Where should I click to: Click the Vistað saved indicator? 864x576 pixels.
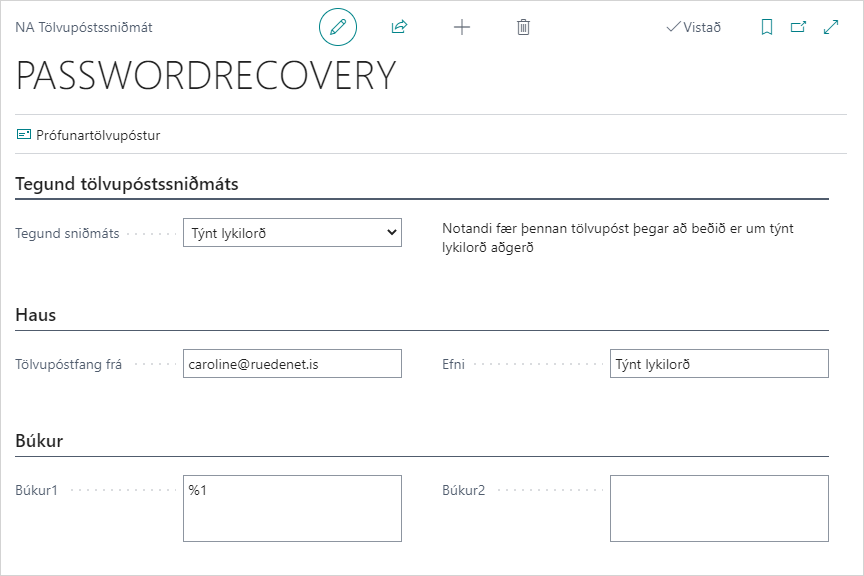tap(693, 27)
